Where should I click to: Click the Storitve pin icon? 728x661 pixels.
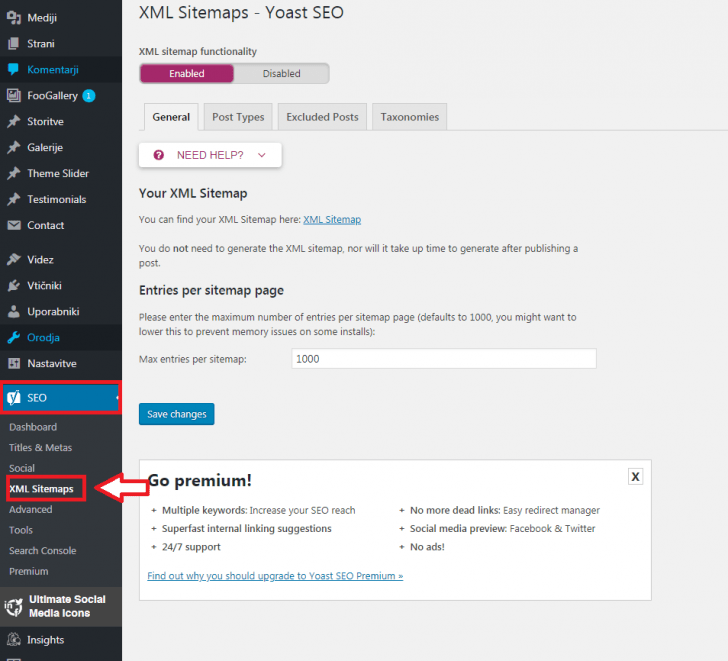click(14, 122)
